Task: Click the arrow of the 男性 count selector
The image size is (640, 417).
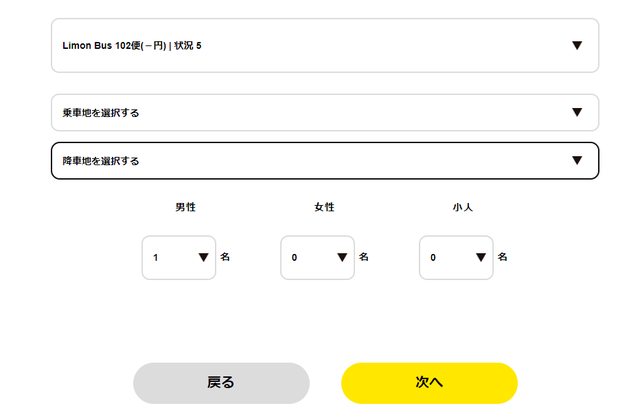Action: (204, 257)
